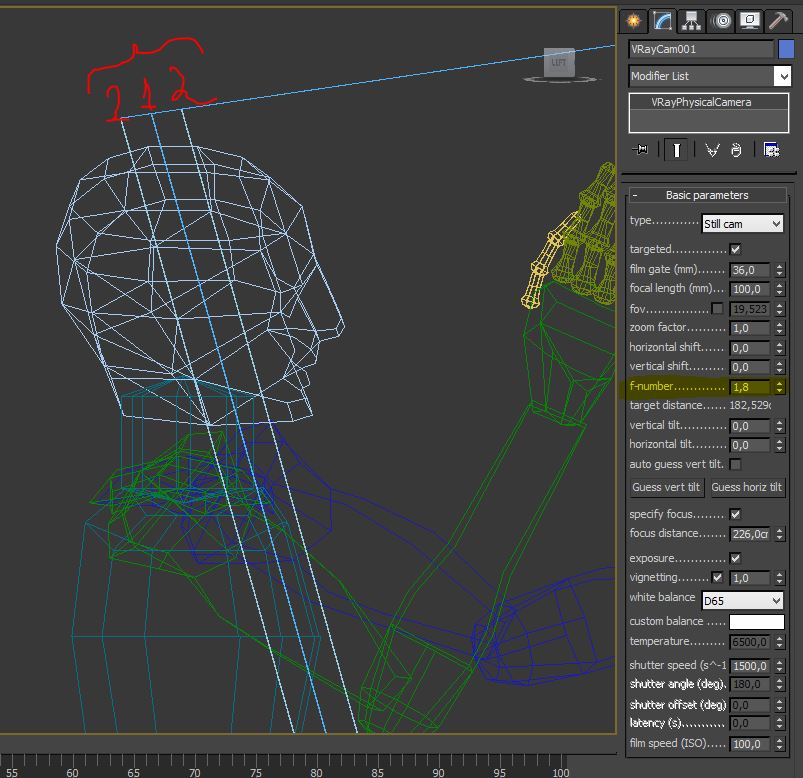Open the Create command panel tab
Screen dimensions: 803x778
click(632, 21)
